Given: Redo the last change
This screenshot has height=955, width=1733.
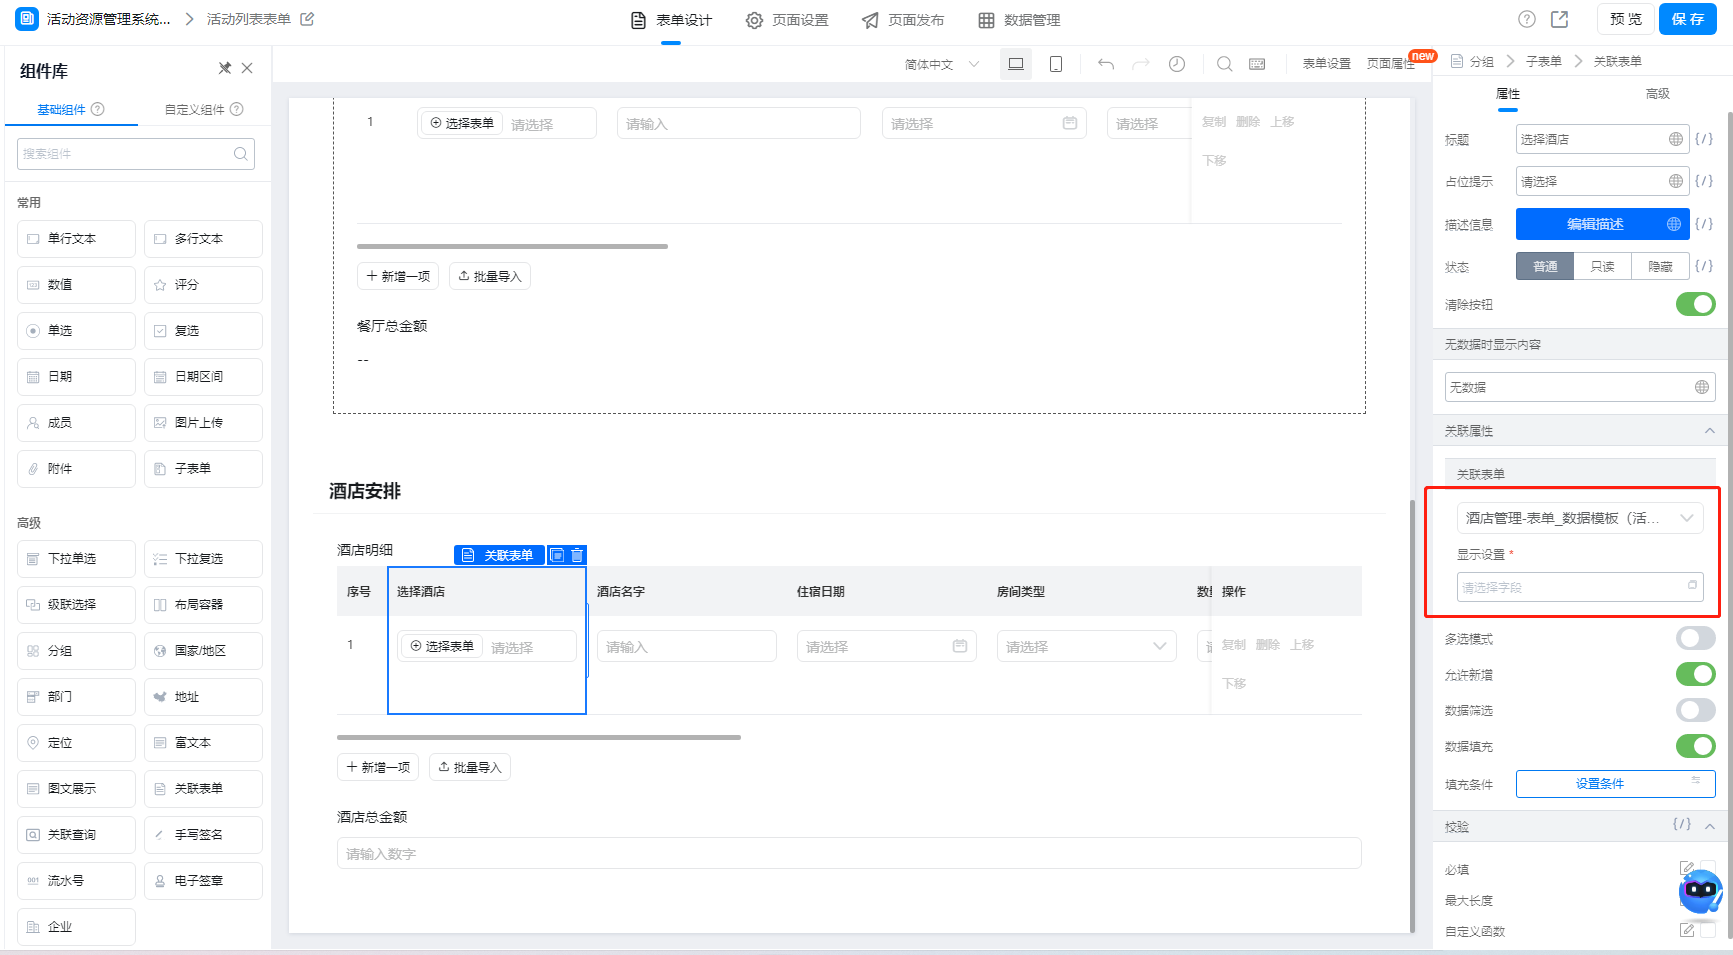Looking at the screenshot, I should tap(1141, 64).
